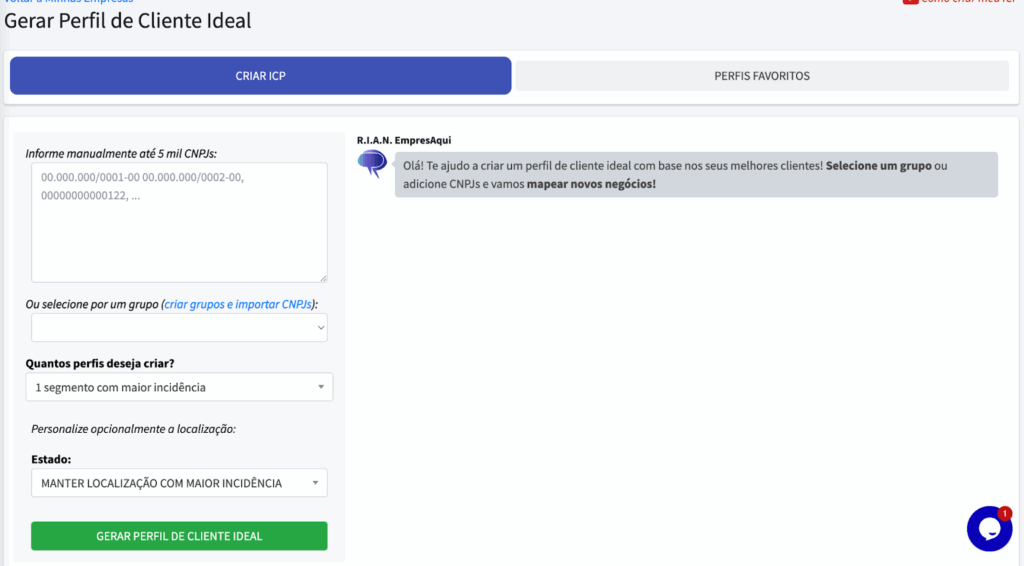Click the 'Voltar a Minhas Empresas' link
Viewport: 1024px width, 566px height.
coord(68,2)
